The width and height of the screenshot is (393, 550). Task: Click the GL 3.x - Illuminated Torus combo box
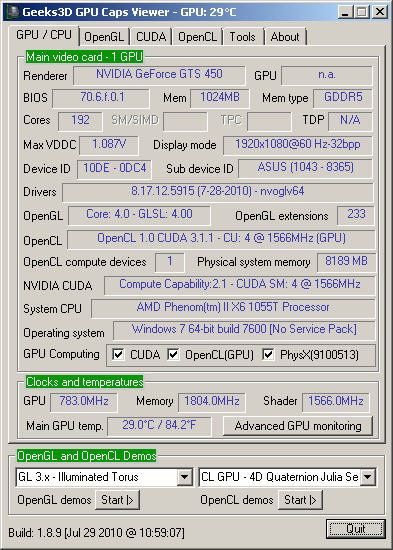(104, 477)
